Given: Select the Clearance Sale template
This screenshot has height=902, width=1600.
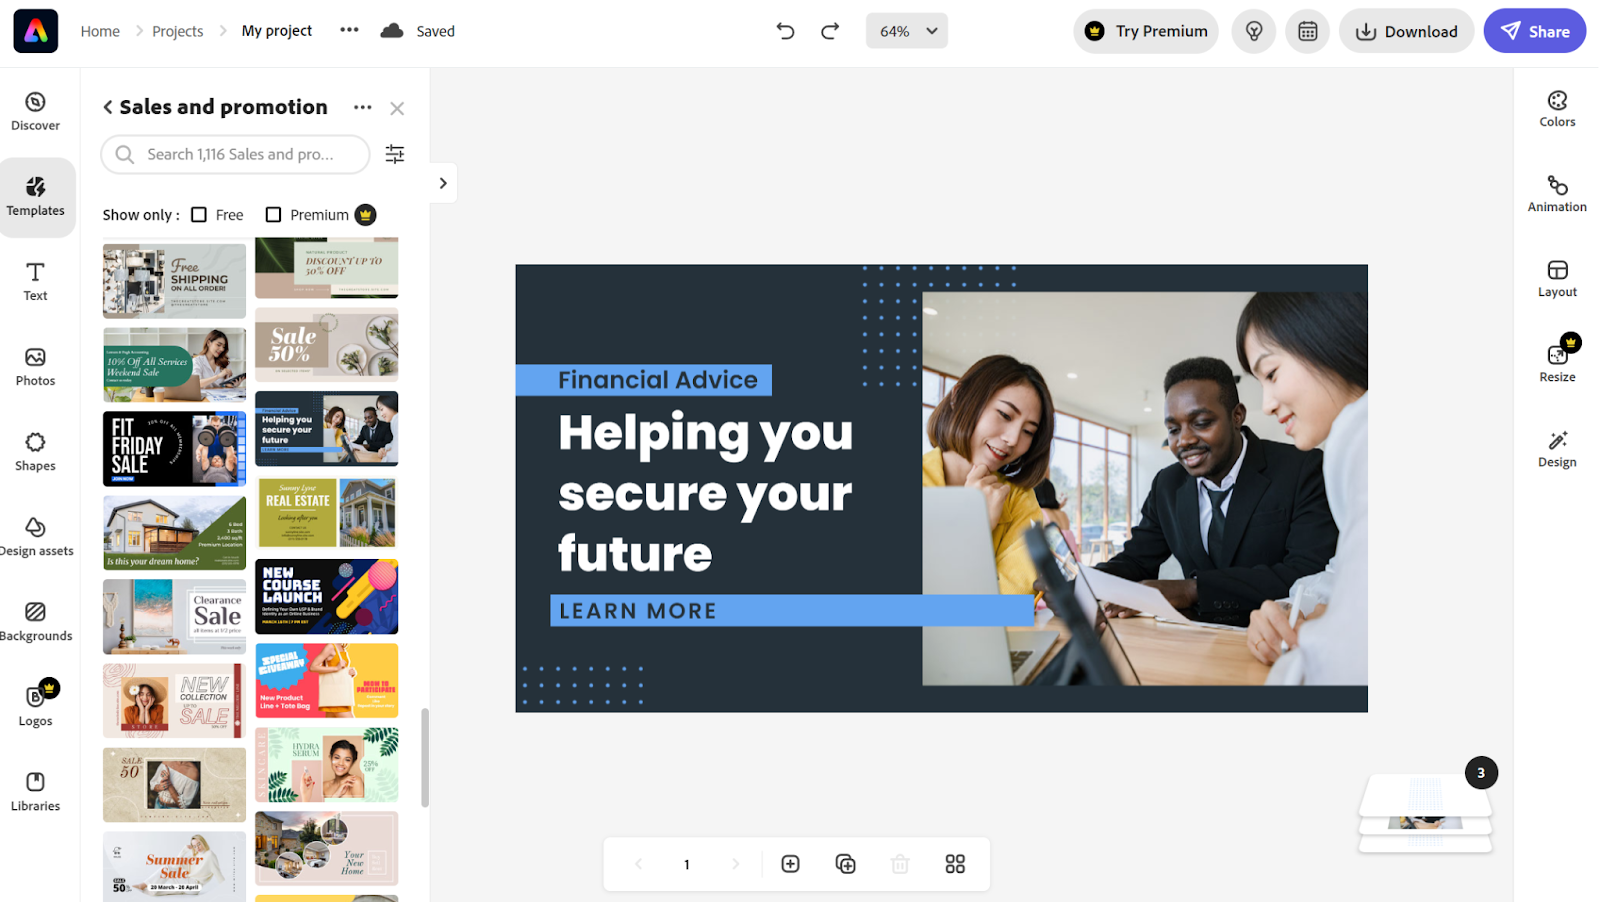Looking at the screenshot, I should point(174,617).
